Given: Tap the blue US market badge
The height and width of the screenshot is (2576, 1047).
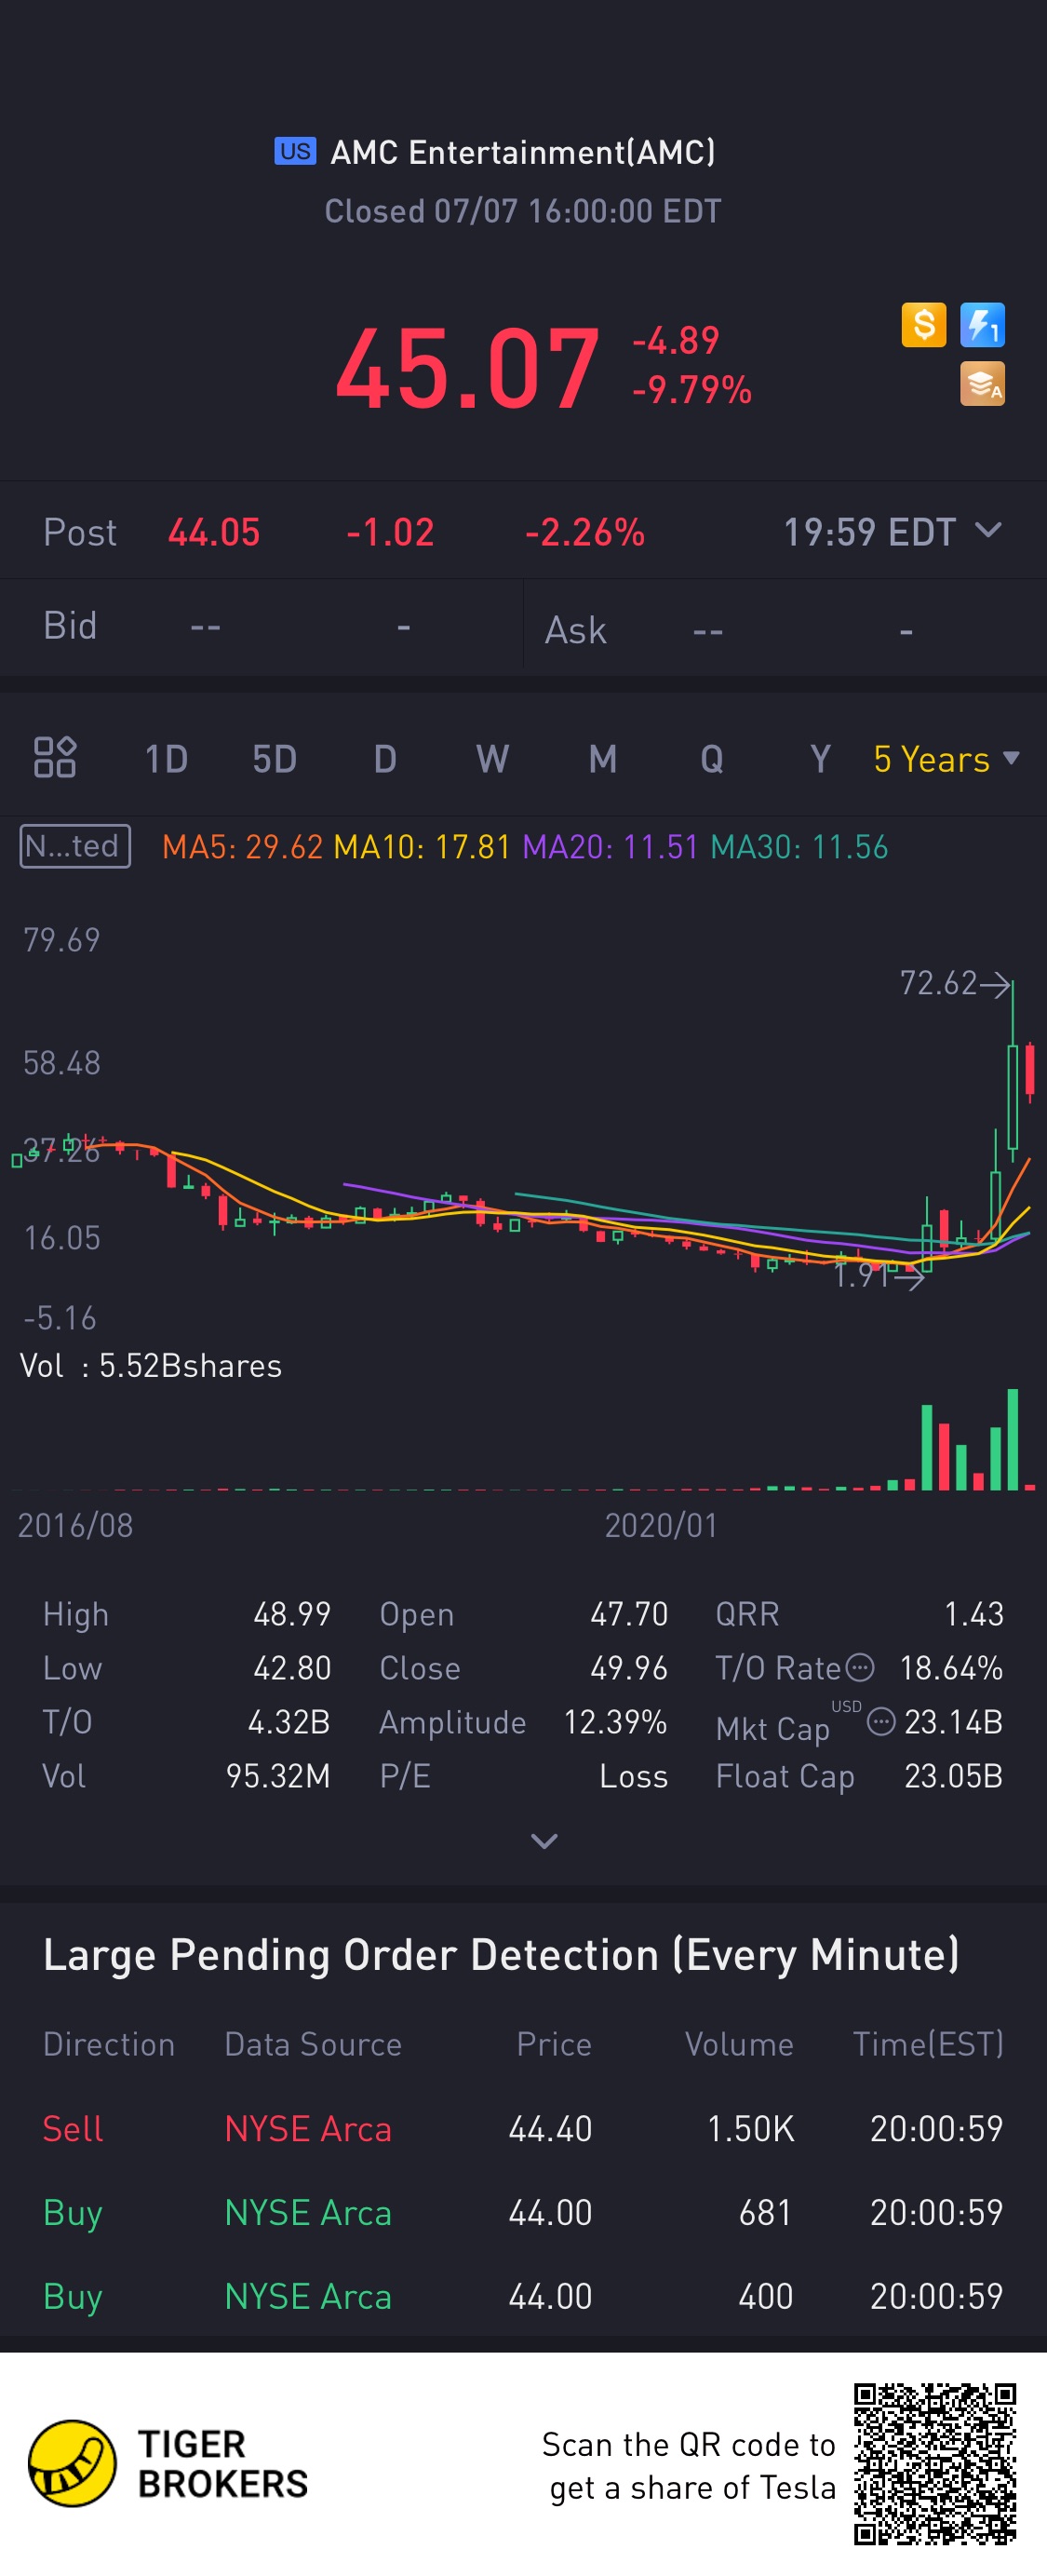Looking at the screenshot, I should [295, 151].
